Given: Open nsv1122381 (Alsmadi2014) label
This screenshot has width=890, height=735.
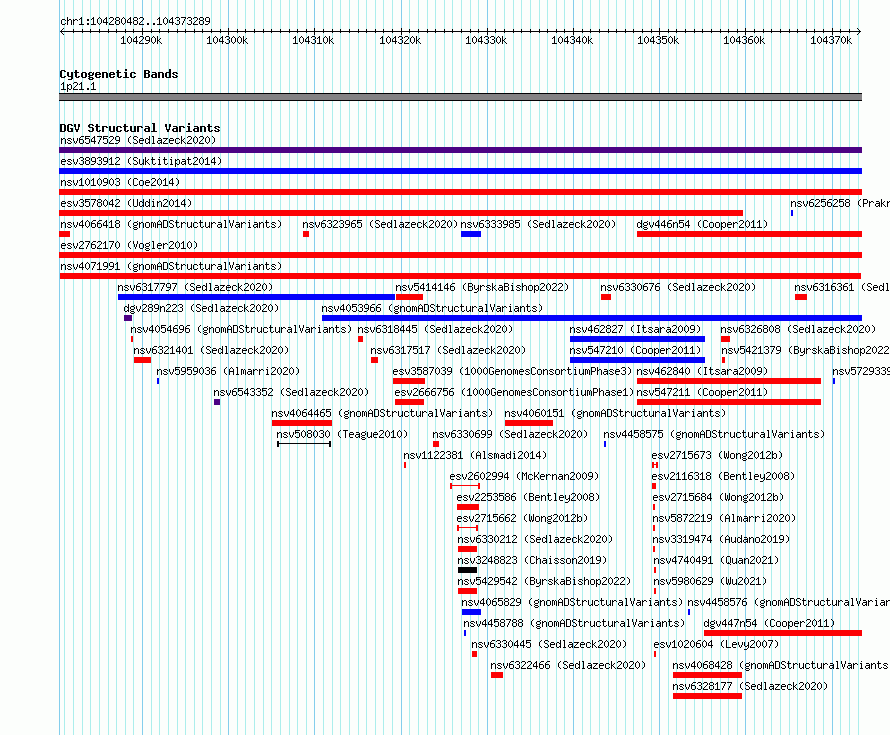Looking at the screenshot, I should [x=475, y=455].
